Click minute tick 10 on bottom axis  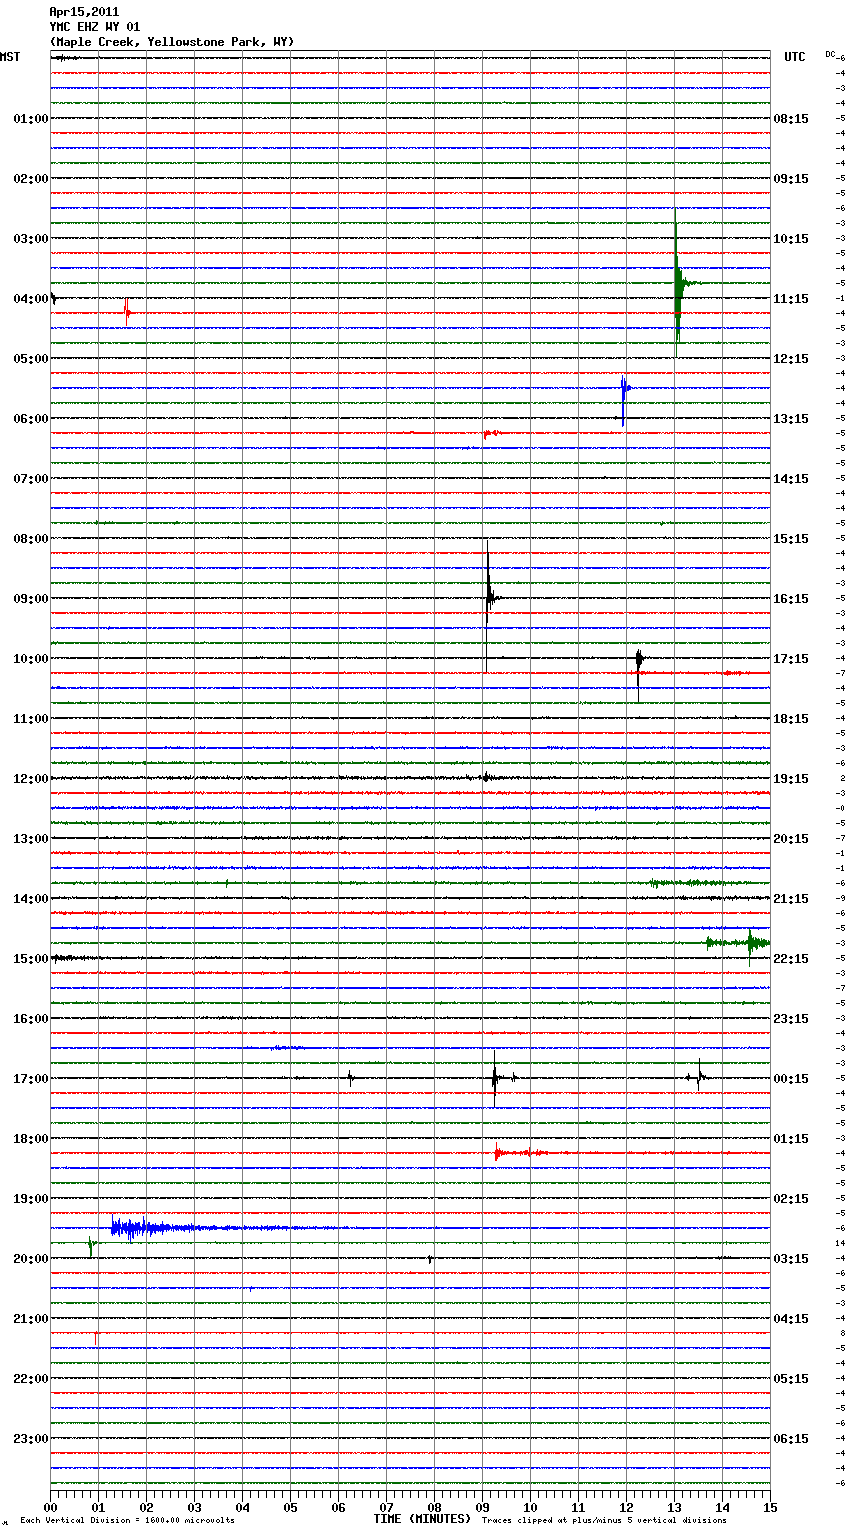pyautogui.click(x=530, y=1507)
